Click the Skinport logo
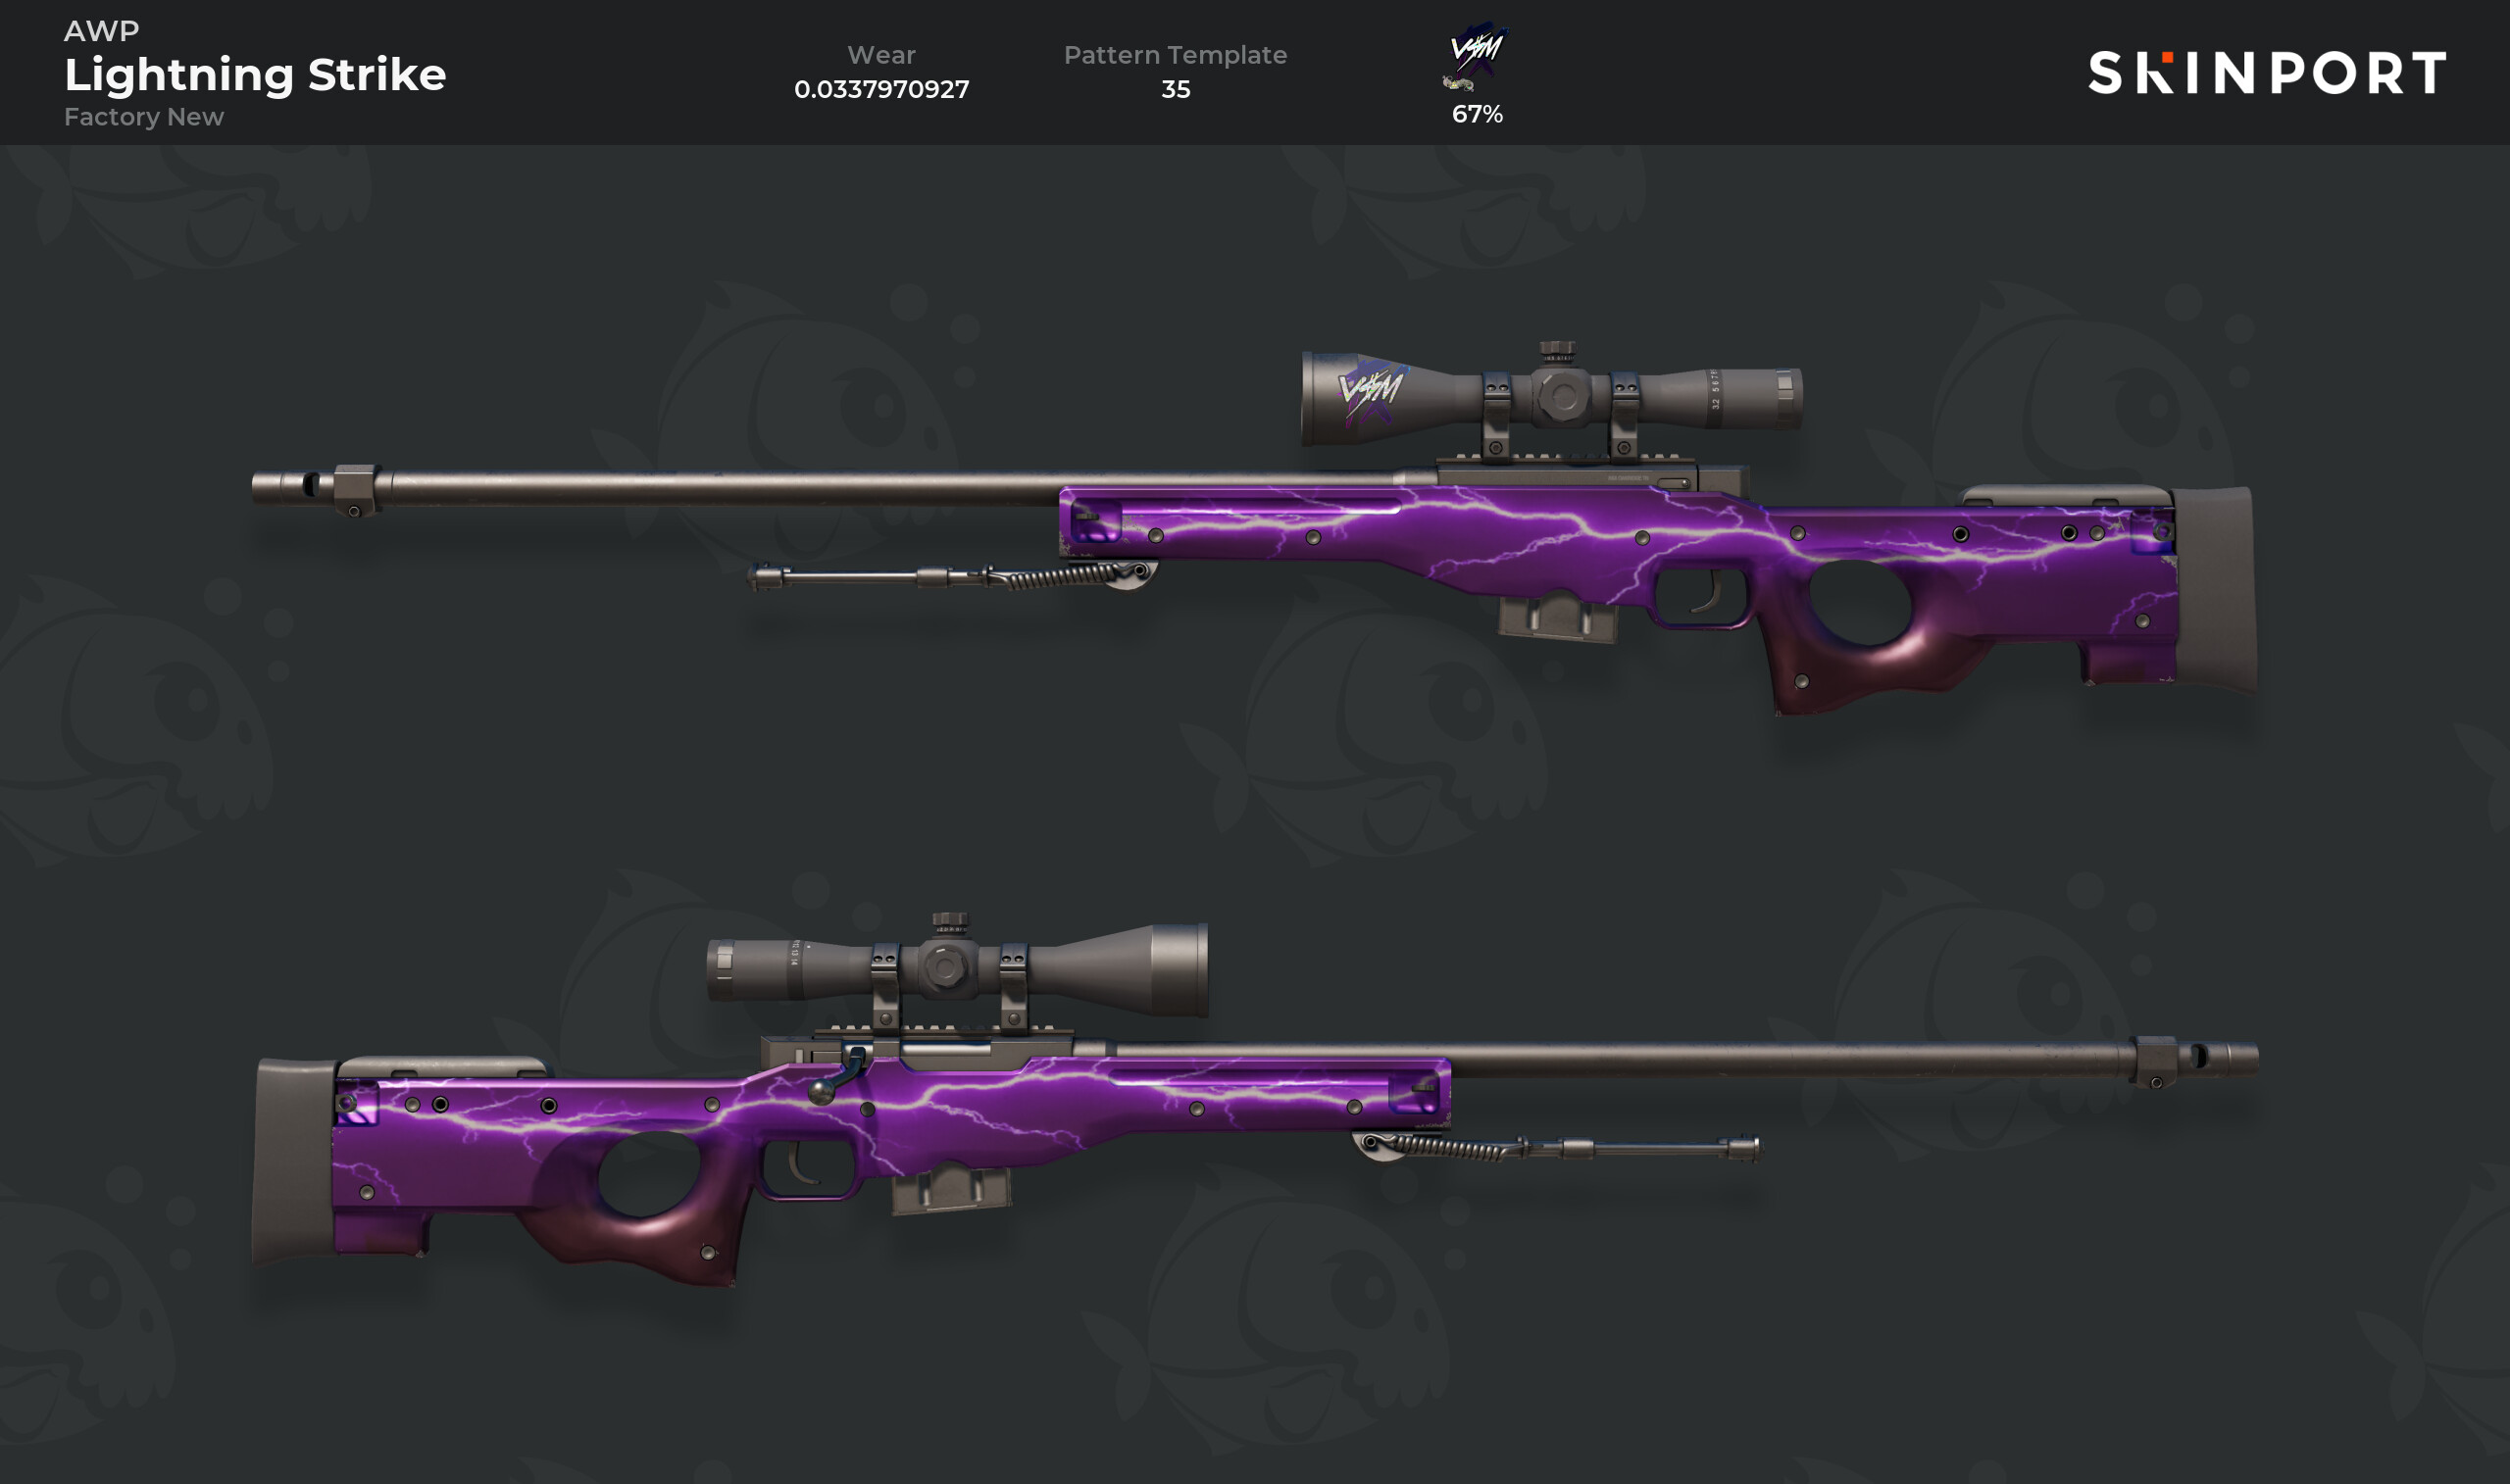This screenshot has width=2510, height=1484. (x=2267, y=73)
